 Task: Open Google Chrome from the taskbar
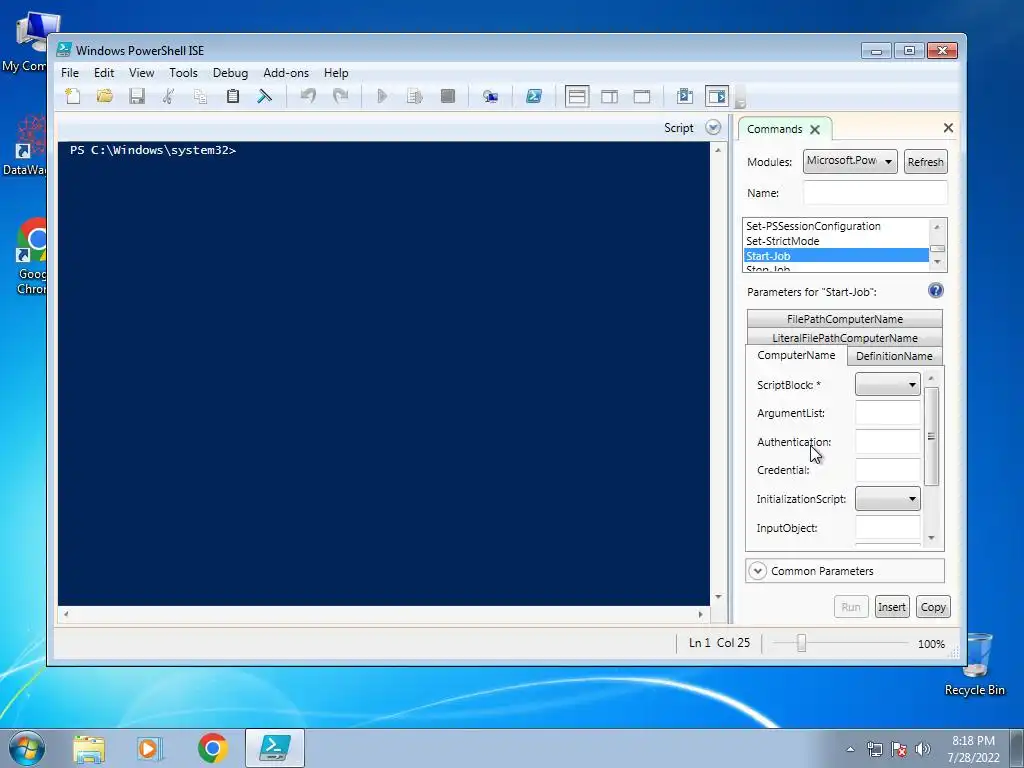pos(212,748)
